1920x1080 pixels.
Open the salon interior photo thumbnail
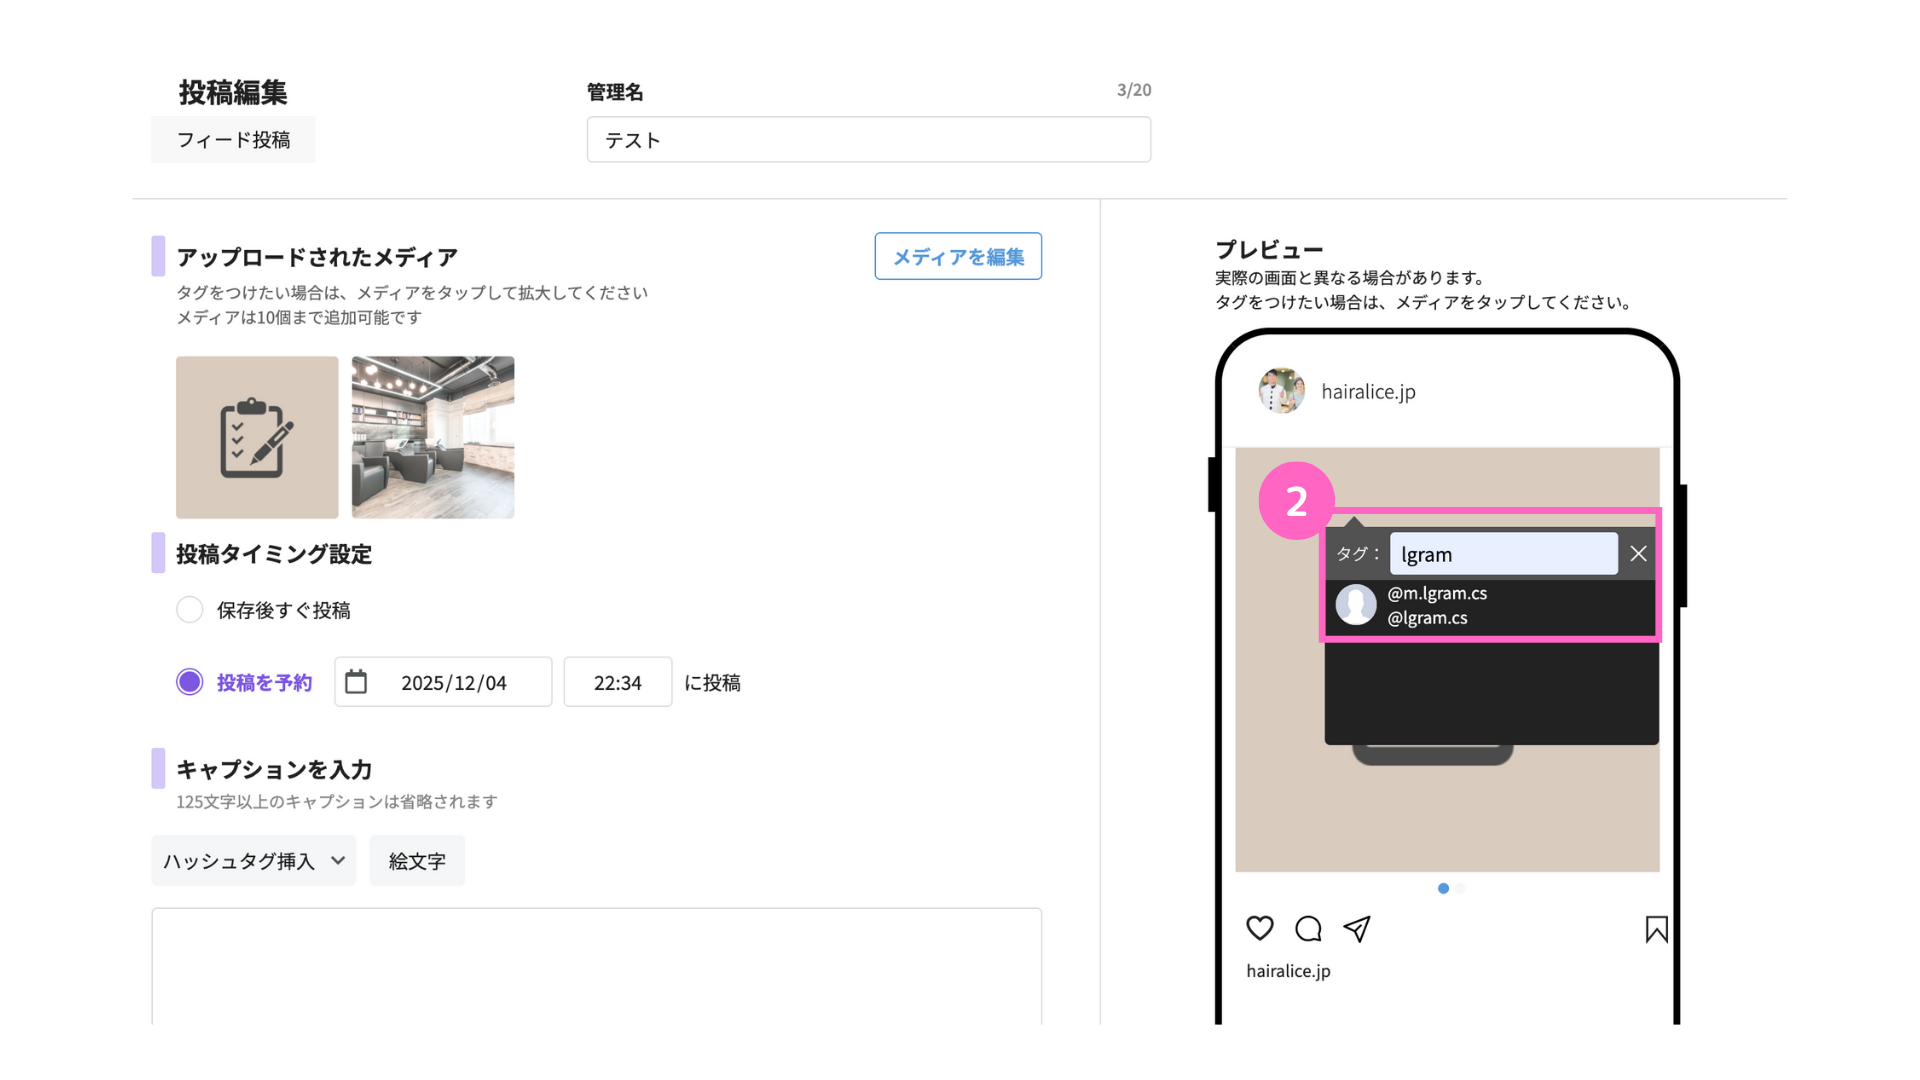[x=433, y=437]
